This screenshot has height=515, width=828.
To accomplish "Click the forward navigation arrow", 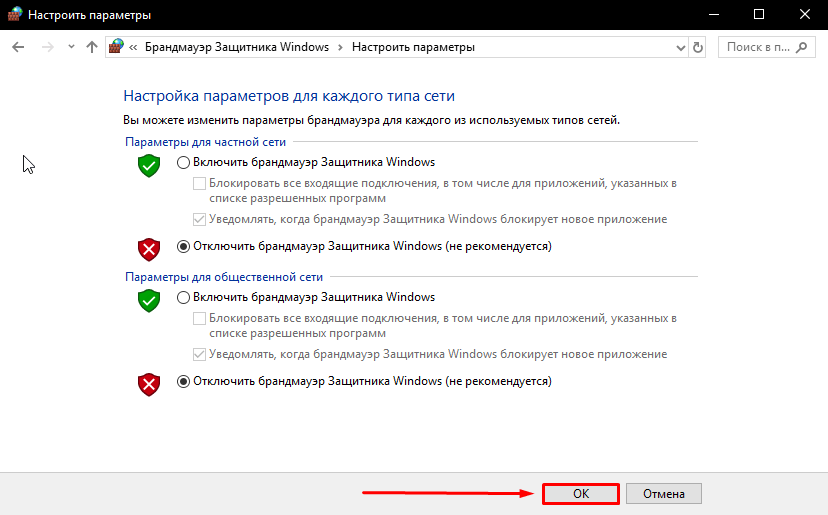I will 48,47.
